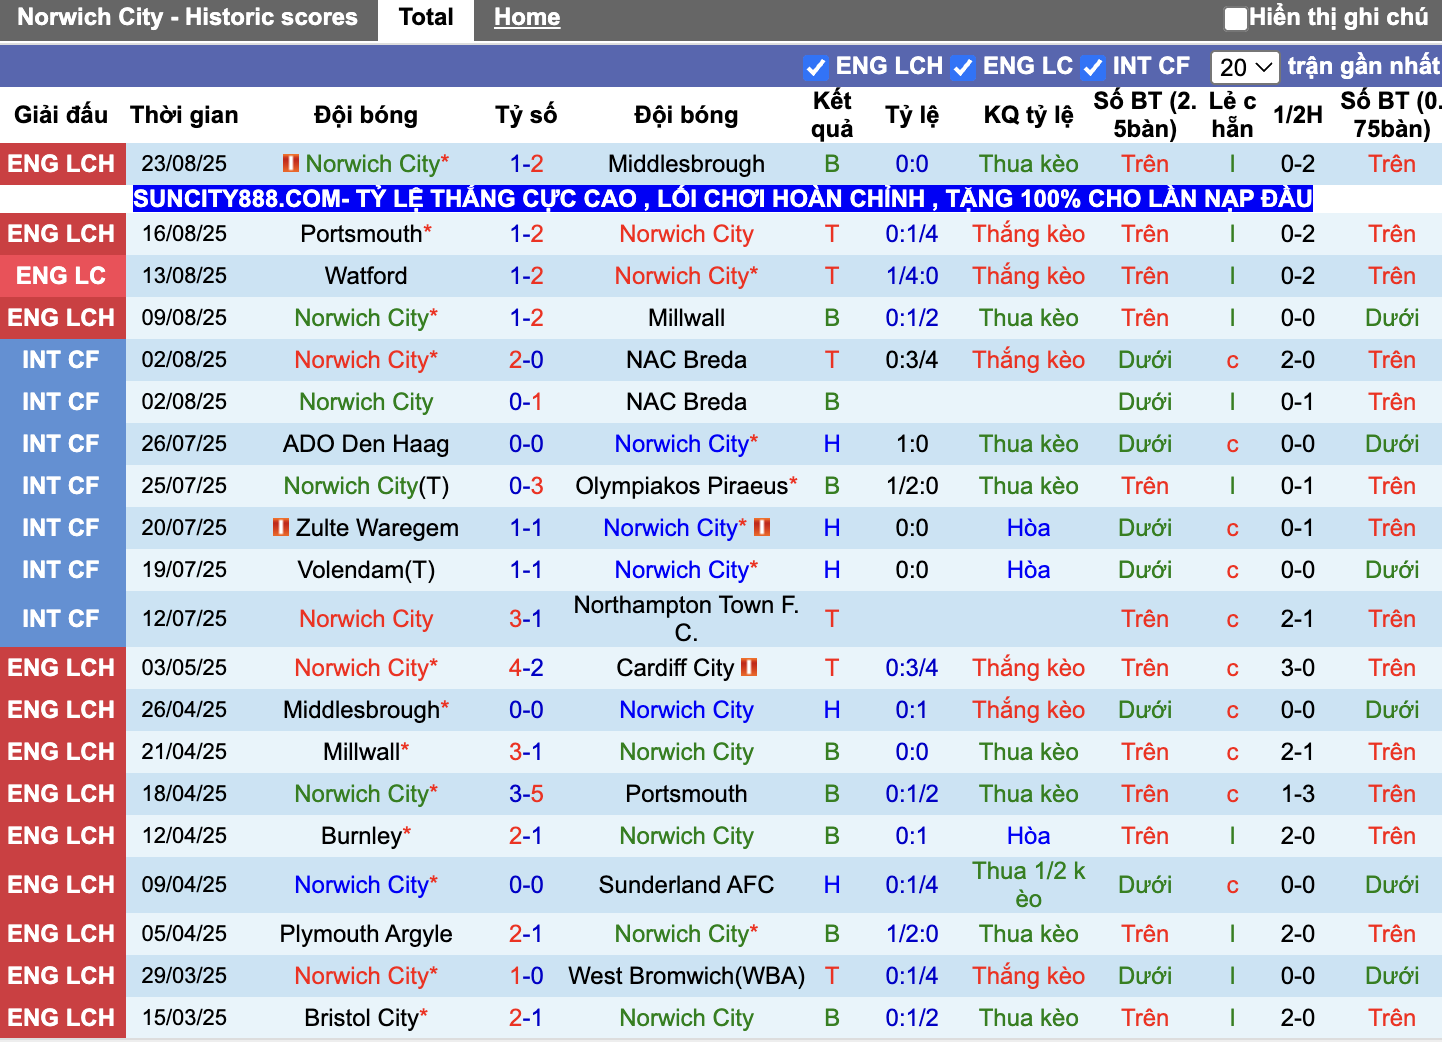Viewport: 1442px width, 1042px height.
Task: Click the Thời gian column header
Action: tap(184, 115)
